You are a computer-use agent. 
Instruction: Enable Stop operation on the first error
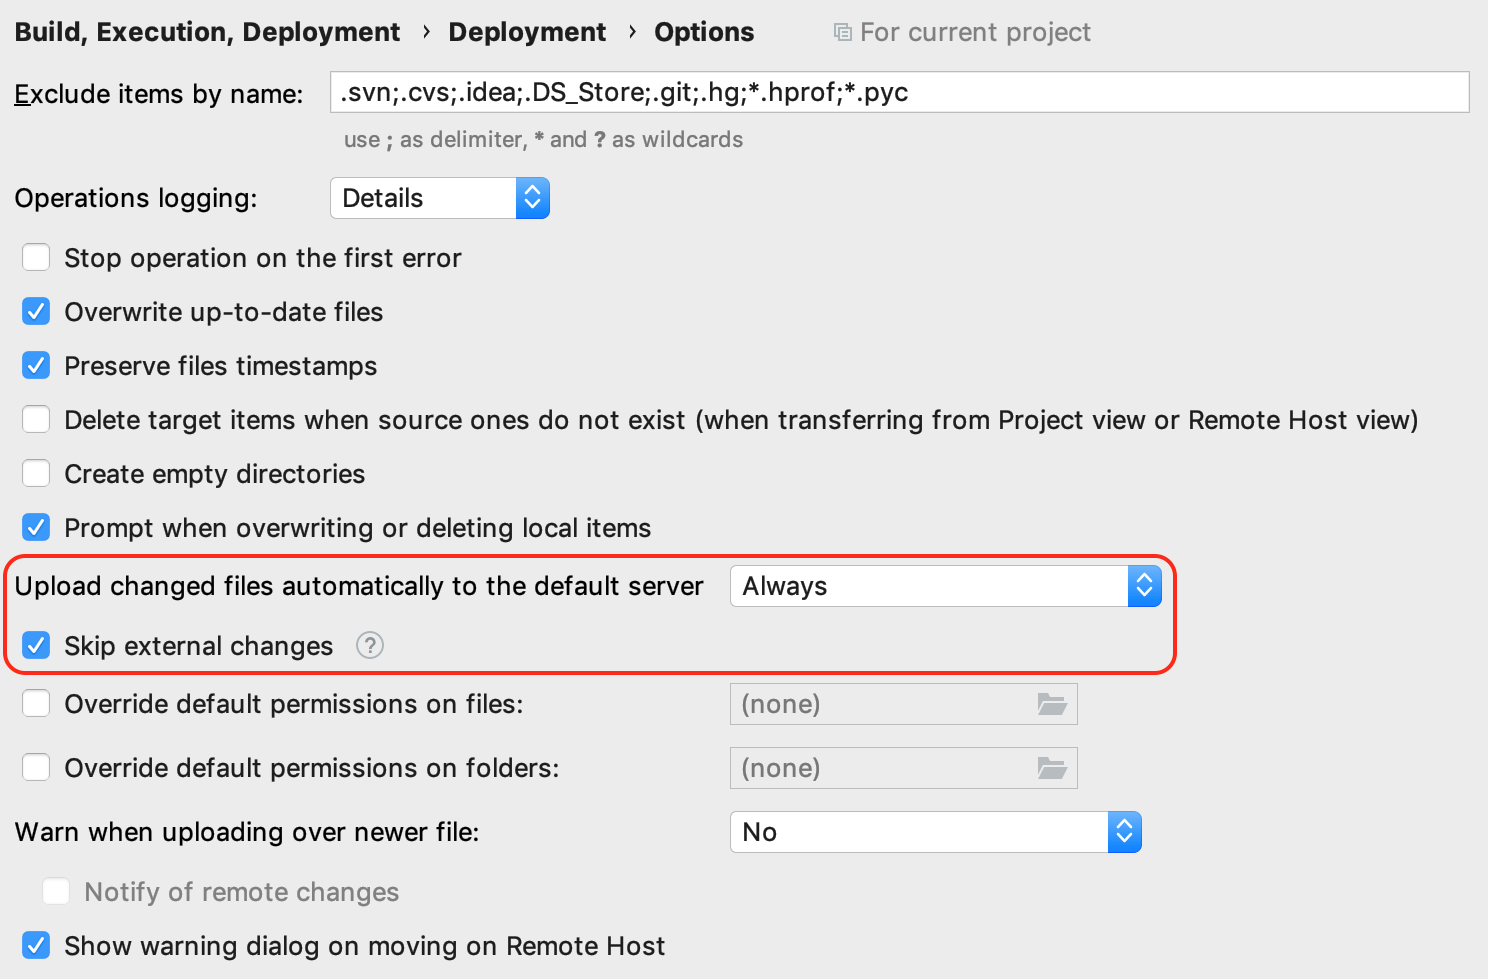(x=36, y=258)
